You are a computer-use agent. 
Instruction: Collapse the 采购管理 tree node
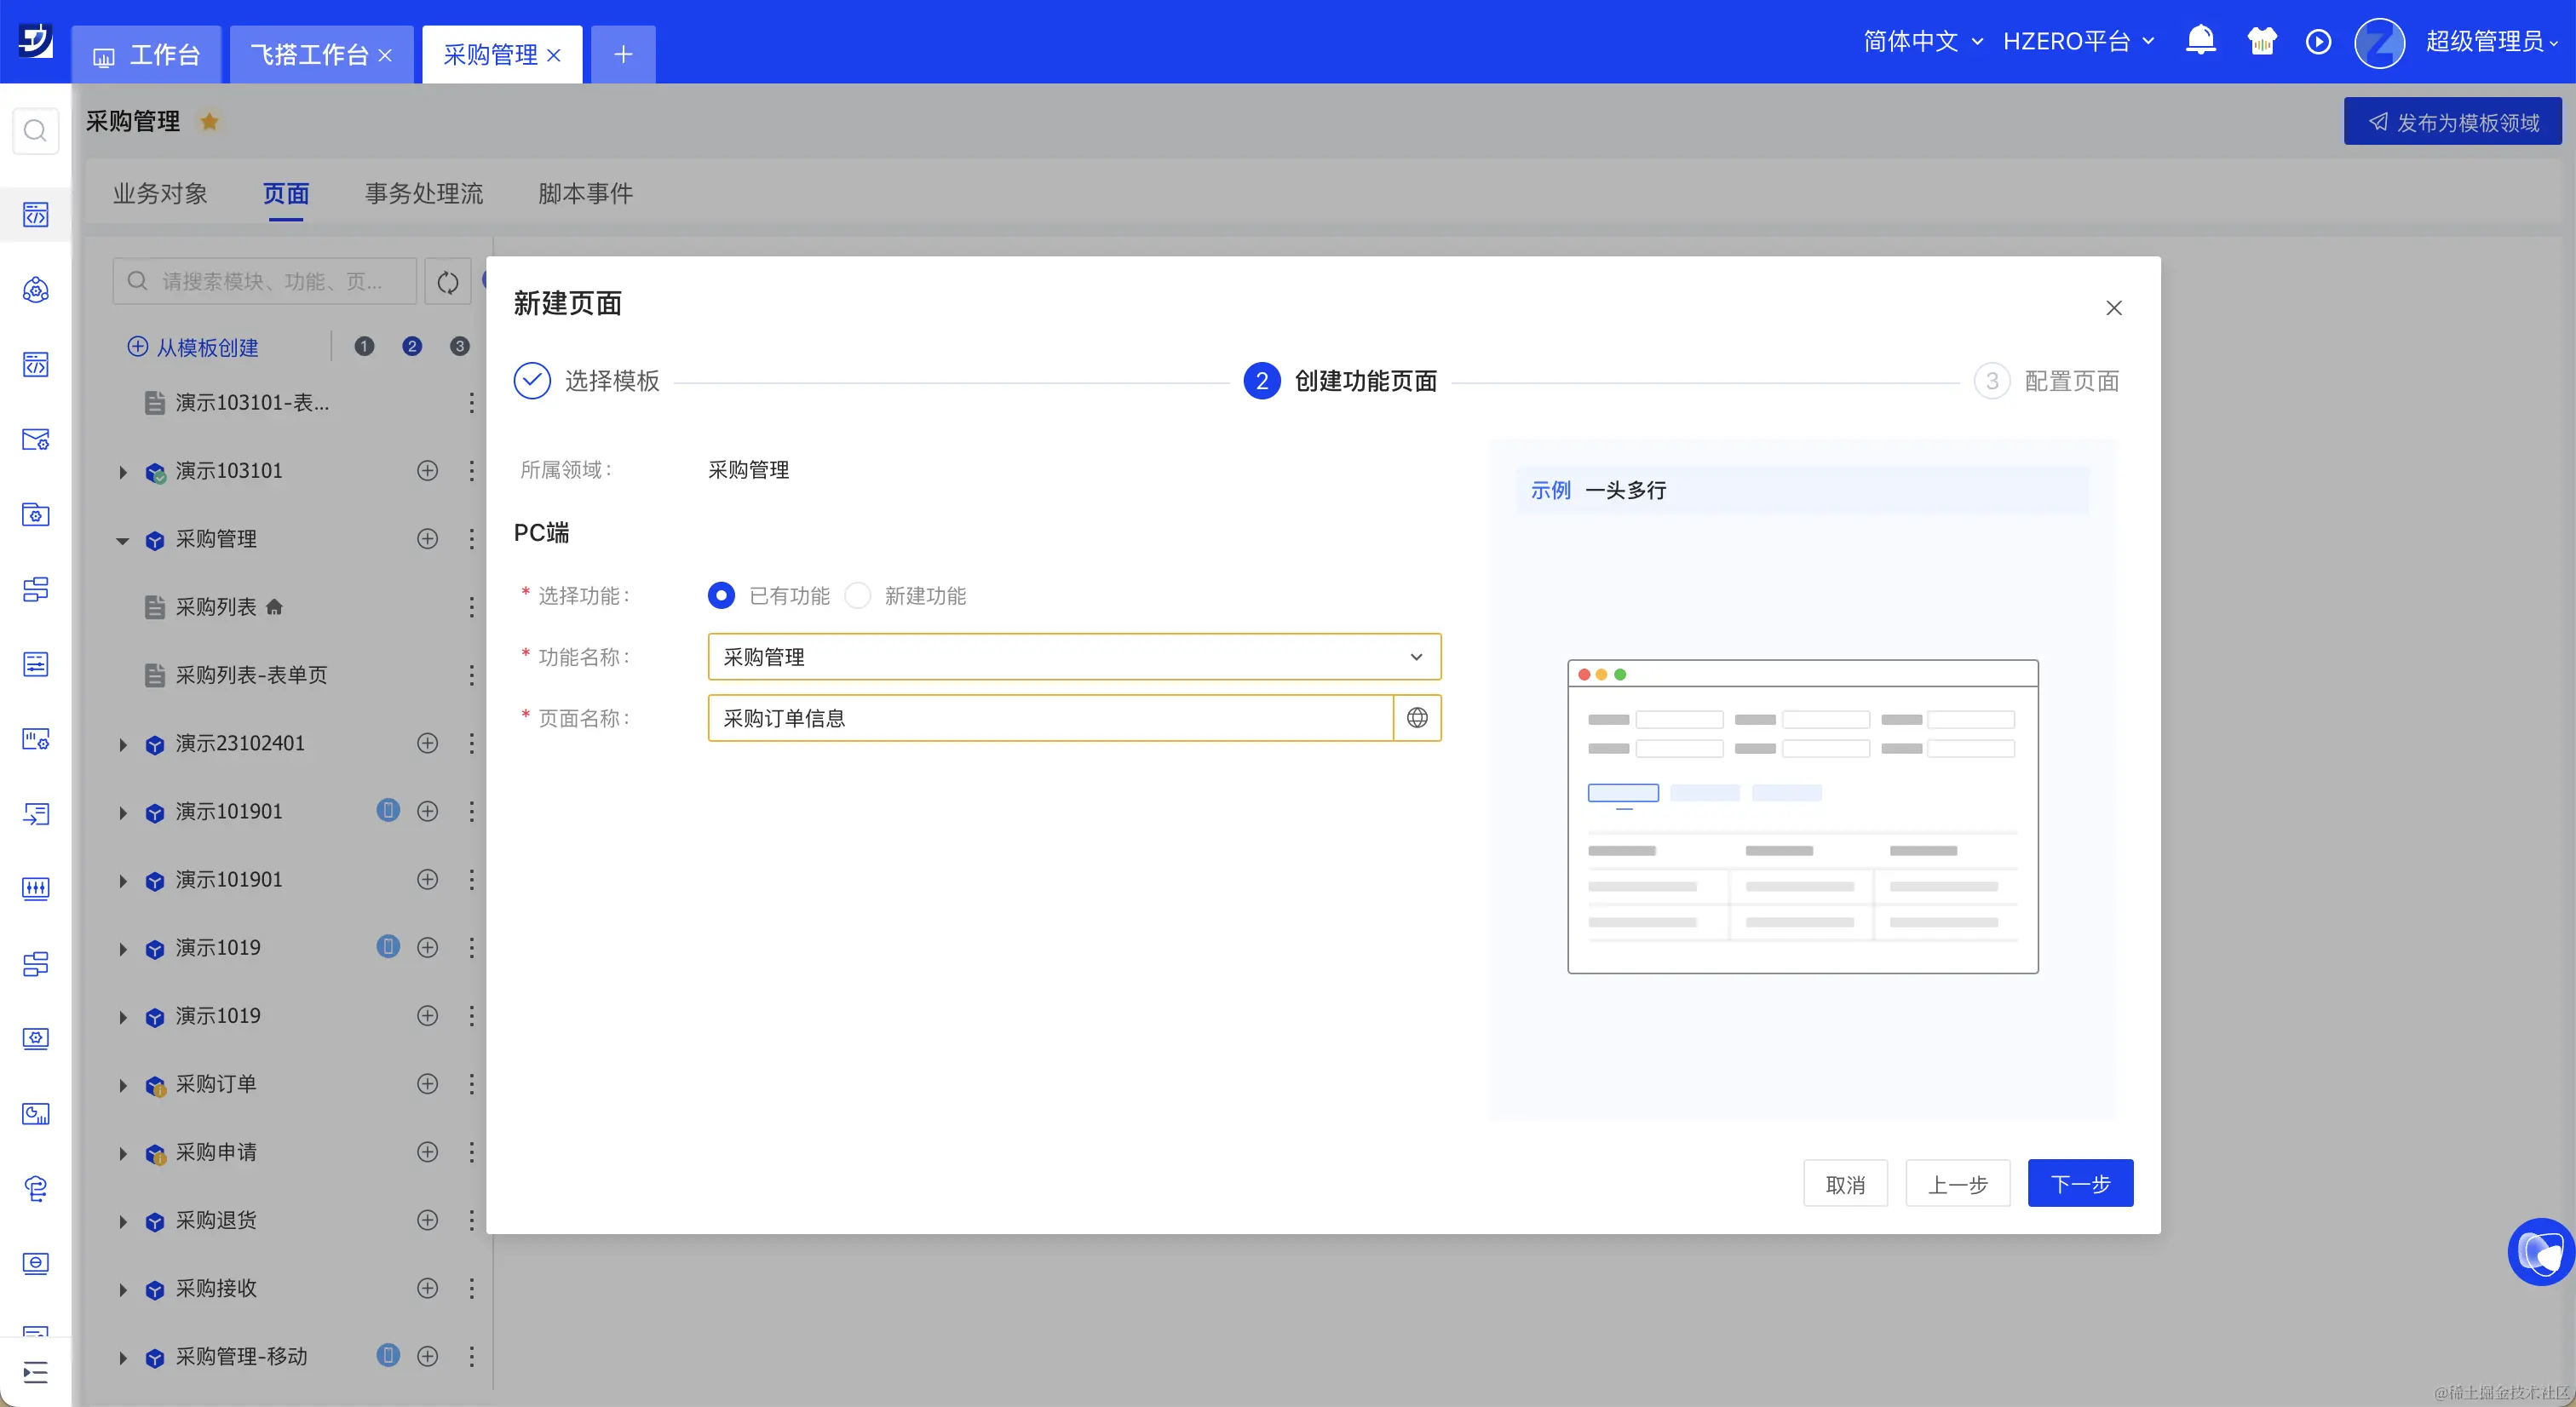pos(123,540)
